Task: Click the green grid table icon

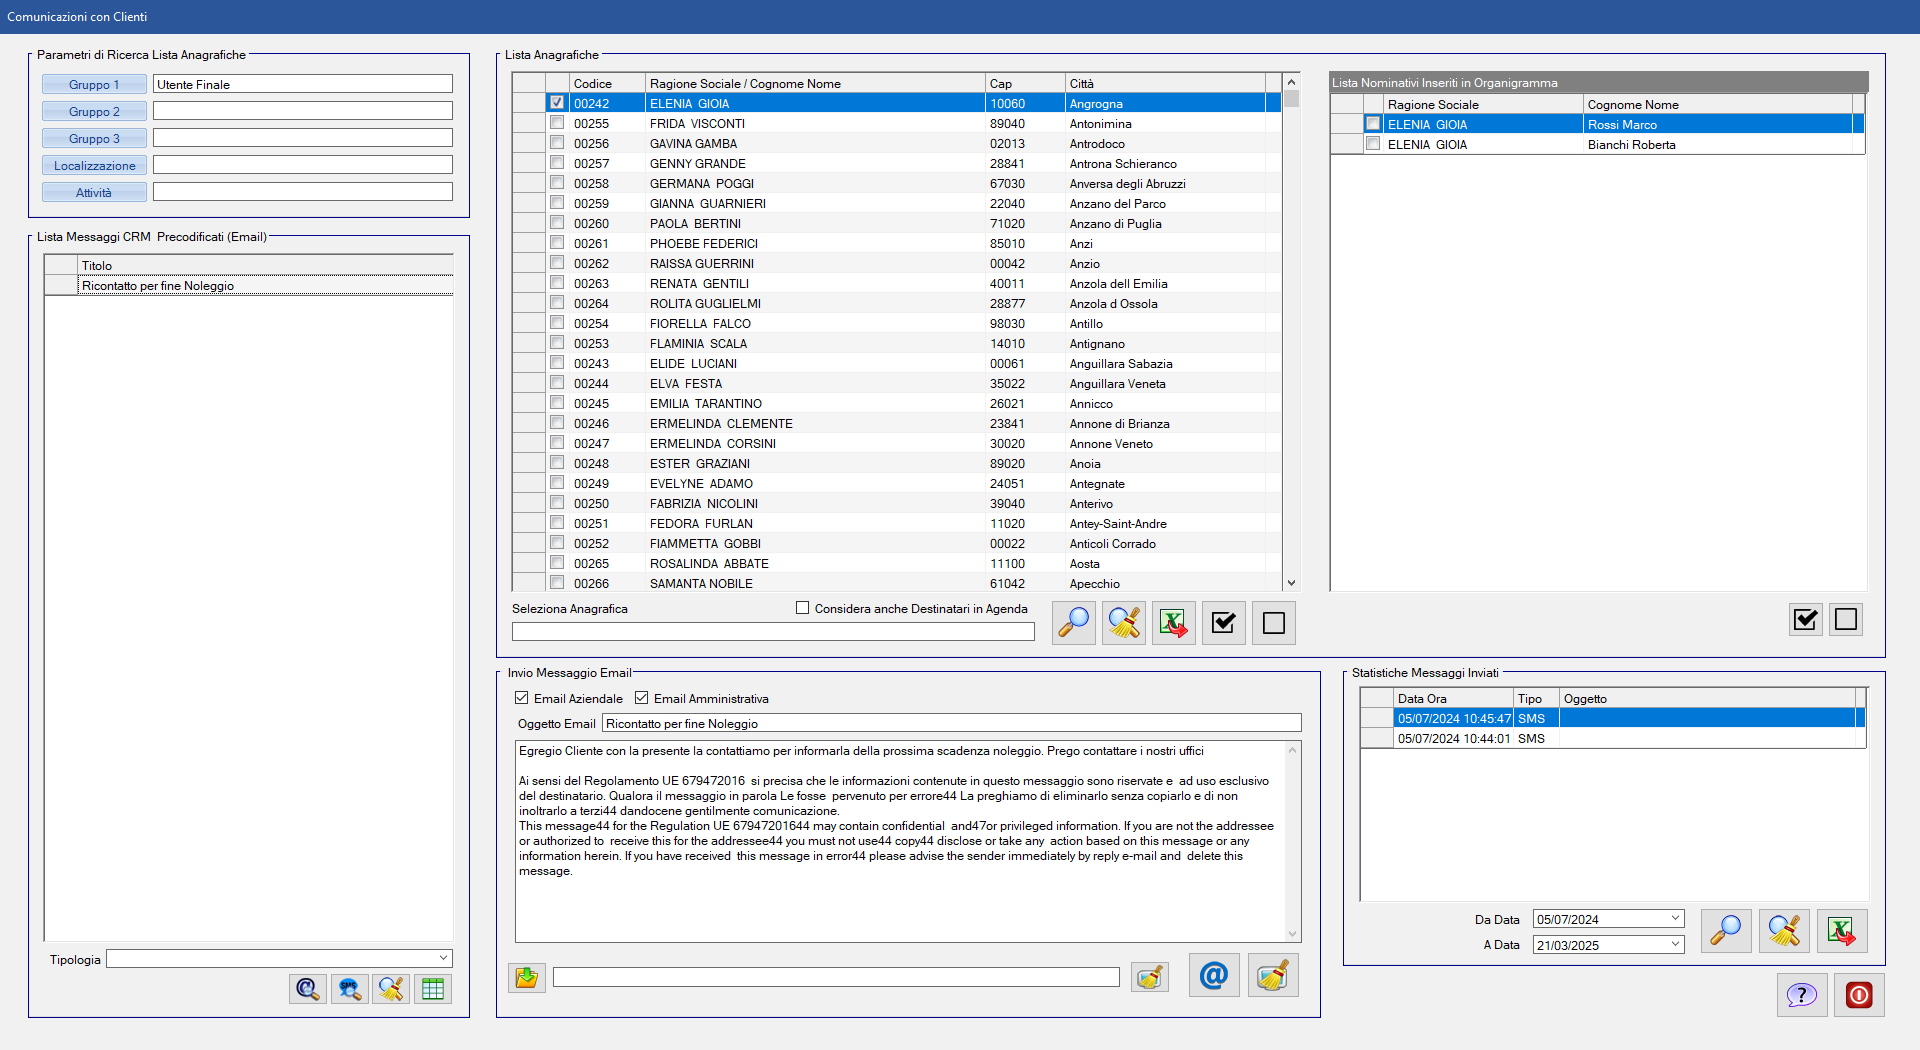Action: (x=433, y=989)
